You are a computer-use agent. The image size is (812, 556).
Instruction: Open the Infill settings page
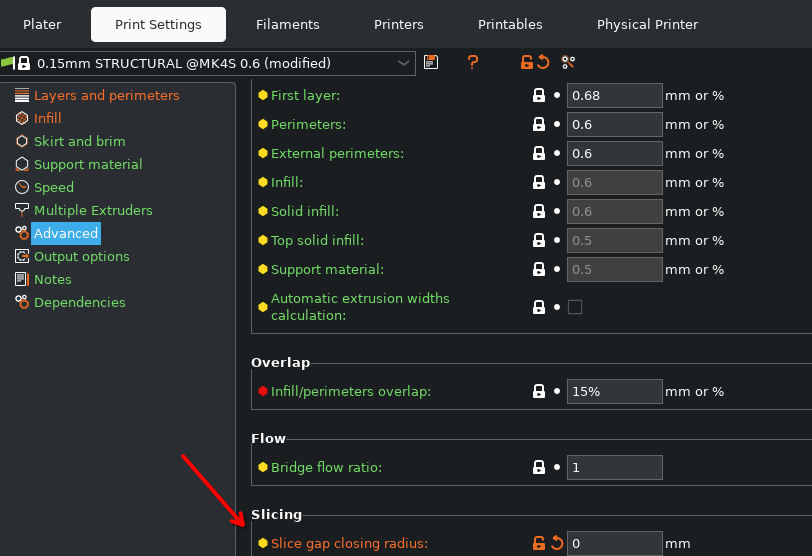pos(48,118)
